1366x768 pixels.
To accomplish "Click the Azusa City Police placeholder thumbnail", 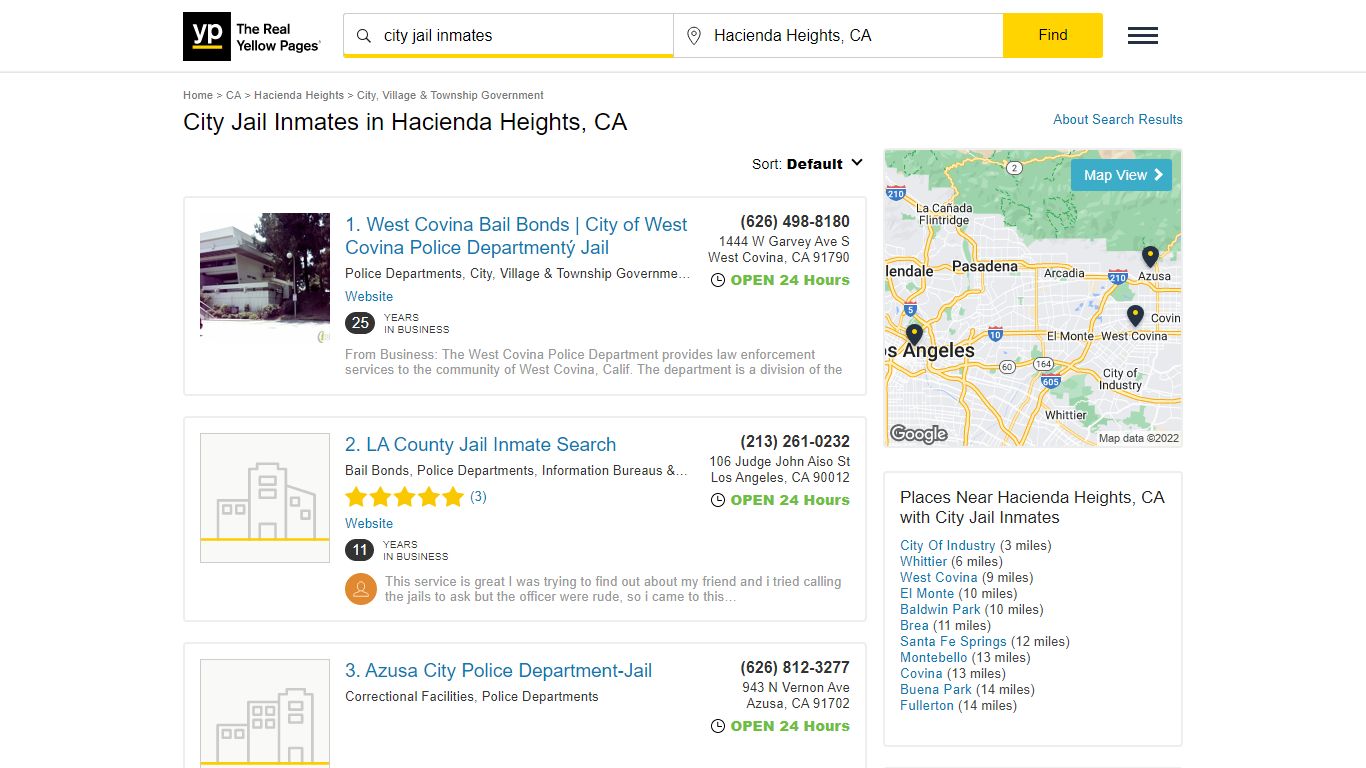I will pyautogui.click(x=265, y=713).
